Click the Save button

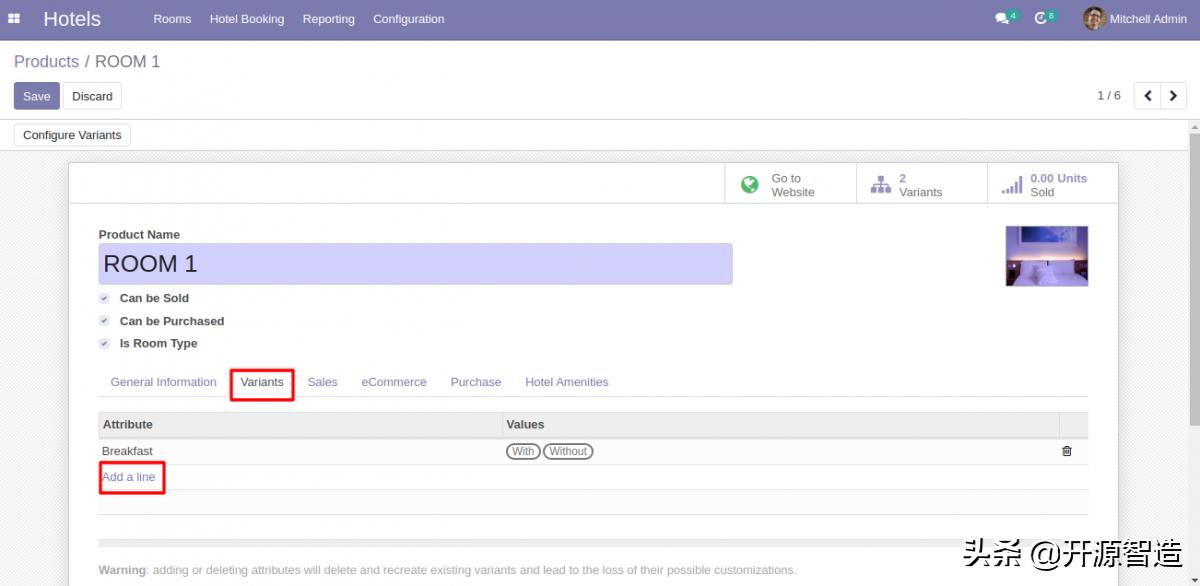click(x=37, y=96)
